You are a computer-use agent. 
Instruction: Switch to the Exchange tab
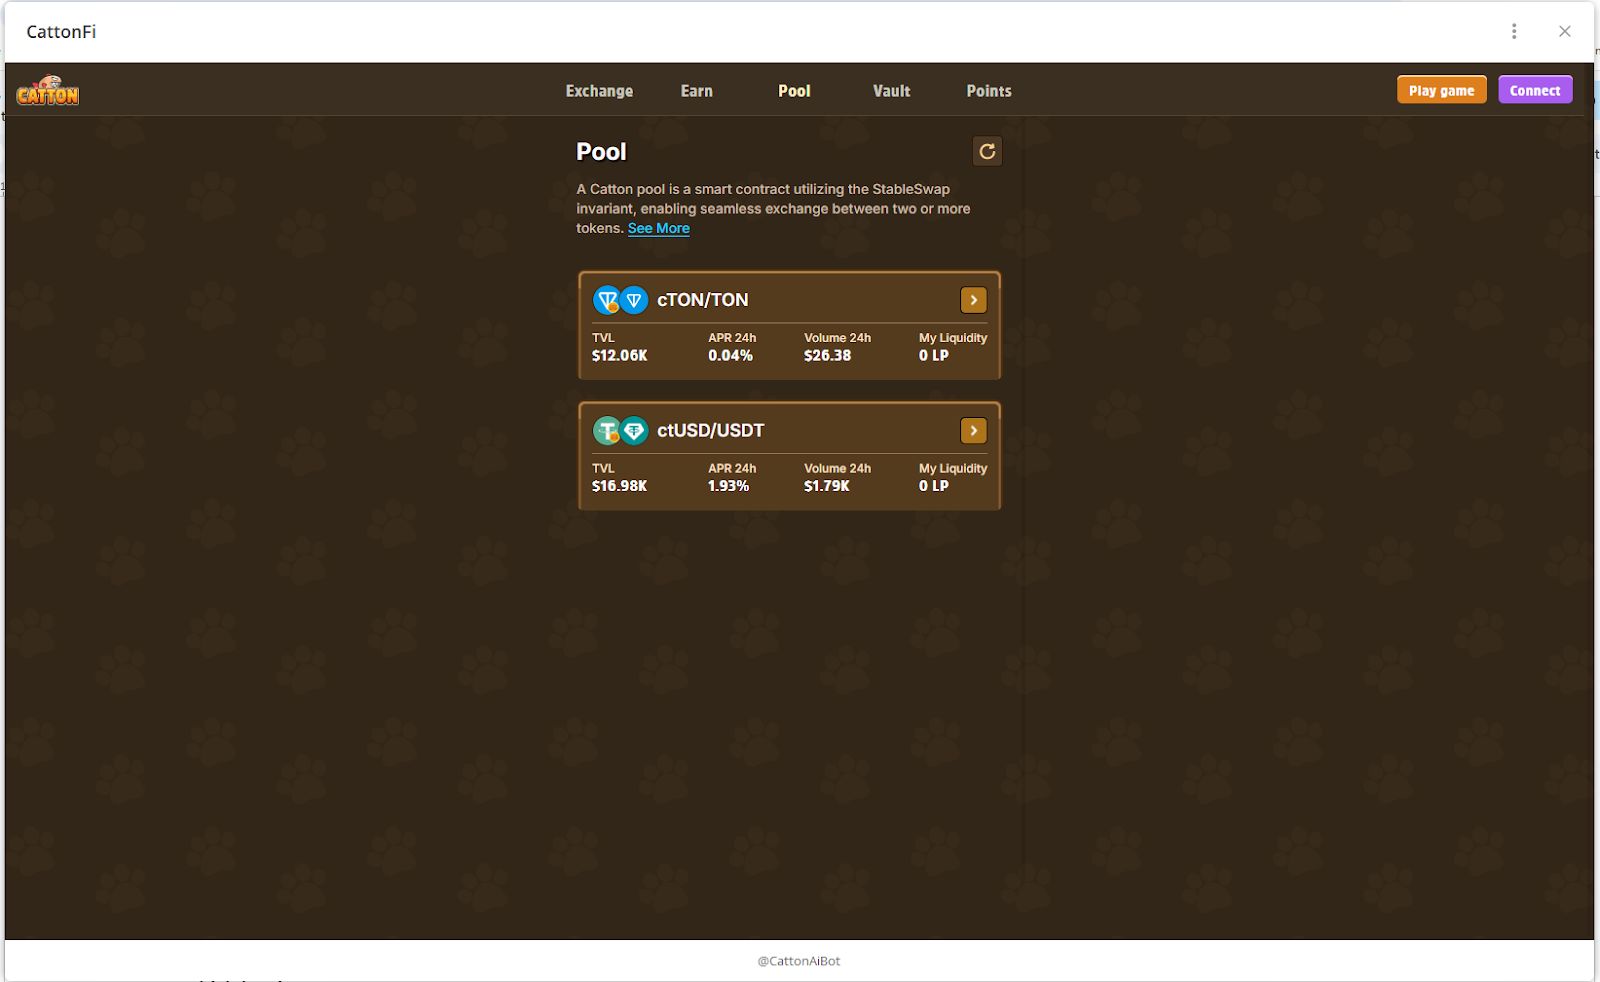click(x=599, y=91)
